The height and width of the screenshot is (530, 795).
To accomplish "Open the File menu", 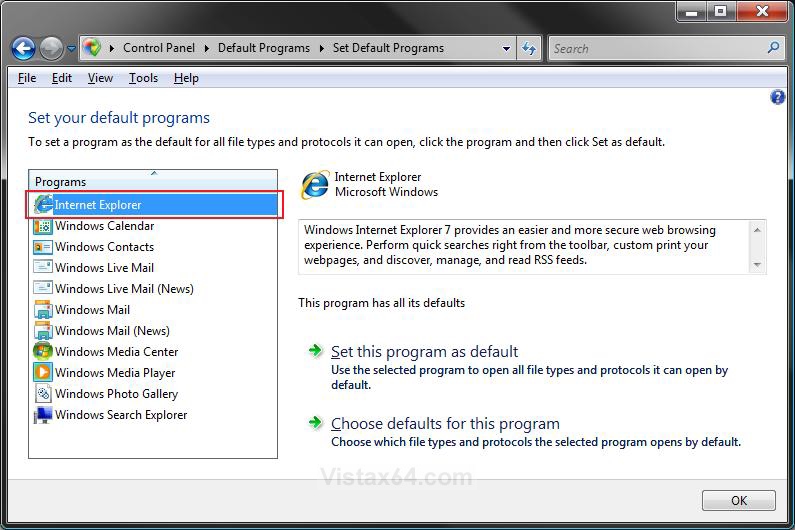I will [x=27, y=78].
